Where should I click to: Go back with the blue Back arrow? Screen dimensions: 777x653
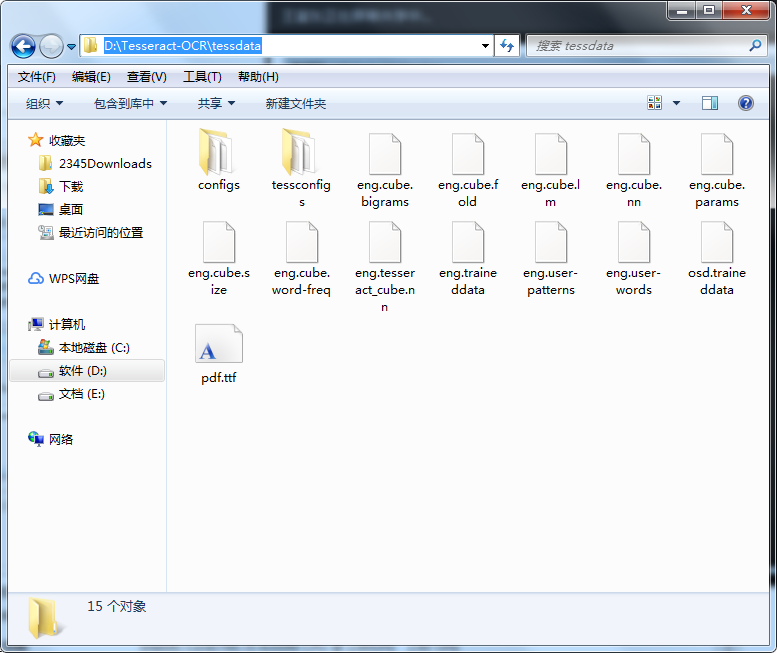[x=23, y=47]
